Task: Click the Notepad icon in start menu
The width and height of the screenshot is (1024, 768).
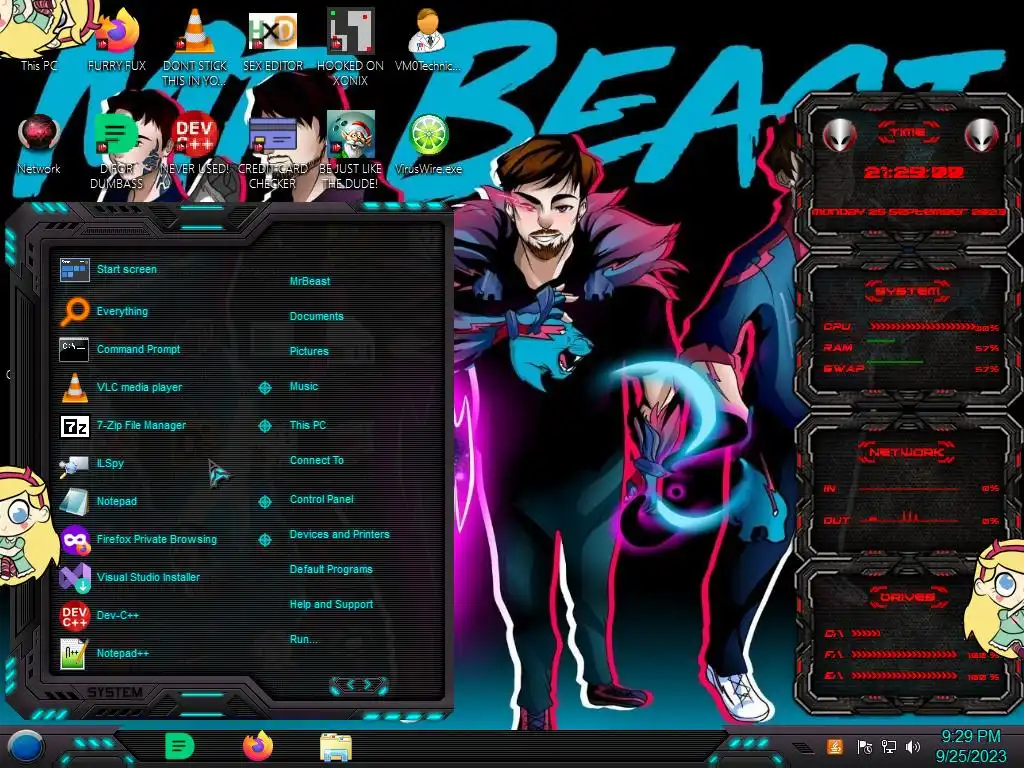Action: (74, 502)
